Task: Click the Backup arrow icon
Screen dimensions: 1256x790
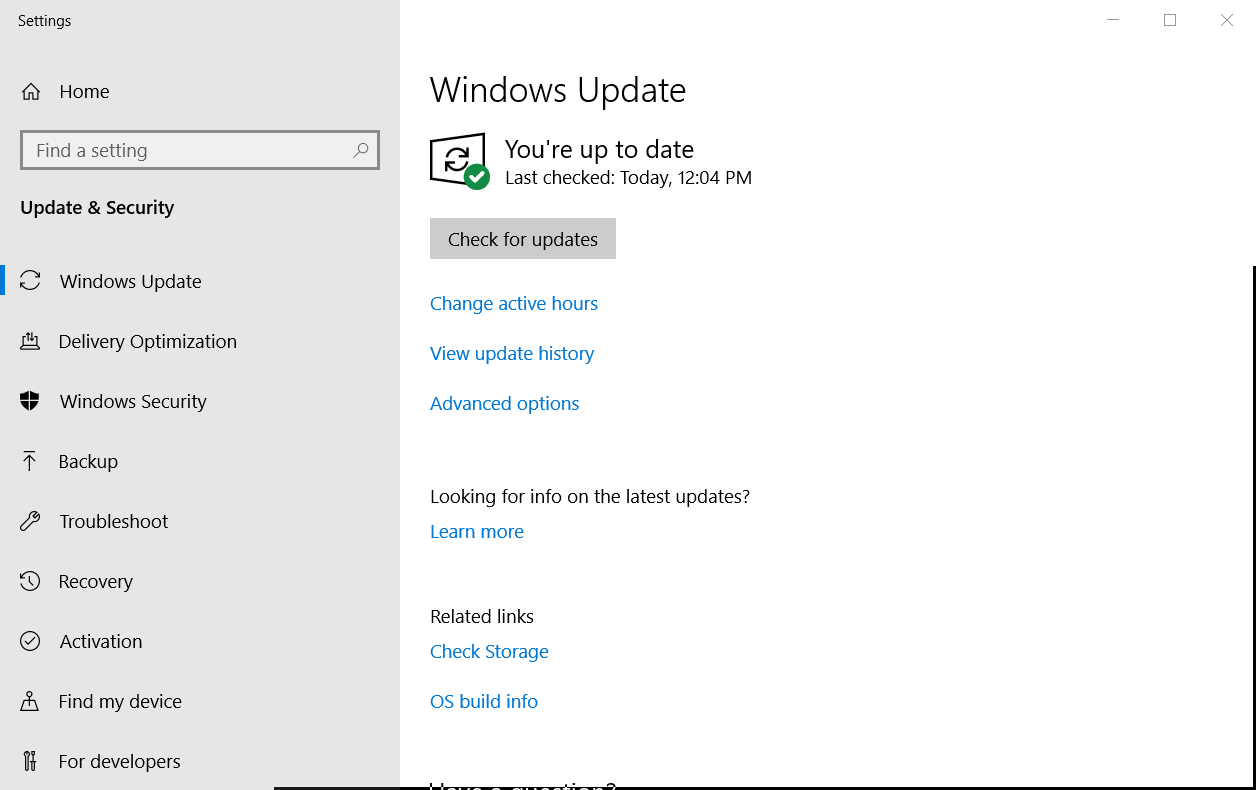Action: click(x=30, y=461)
